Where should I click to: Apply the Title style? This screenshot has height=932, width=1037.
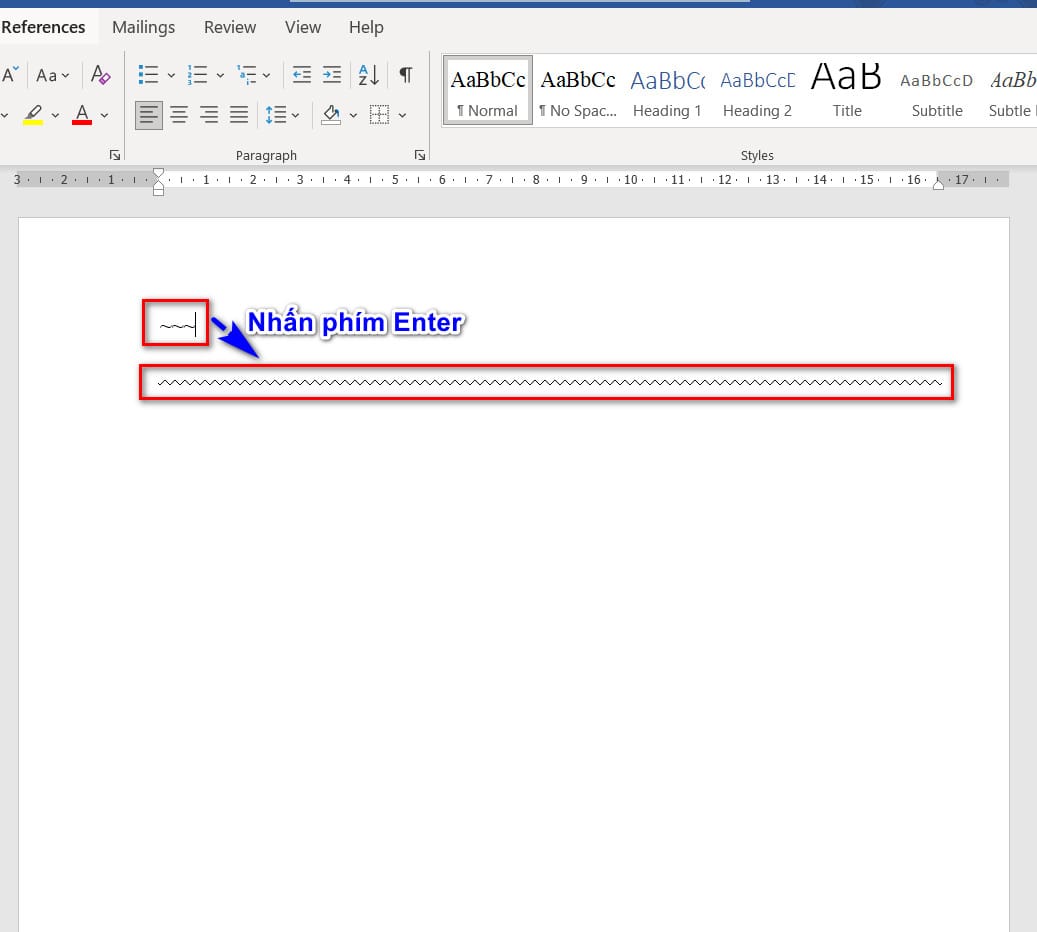(x=847, y=91)
